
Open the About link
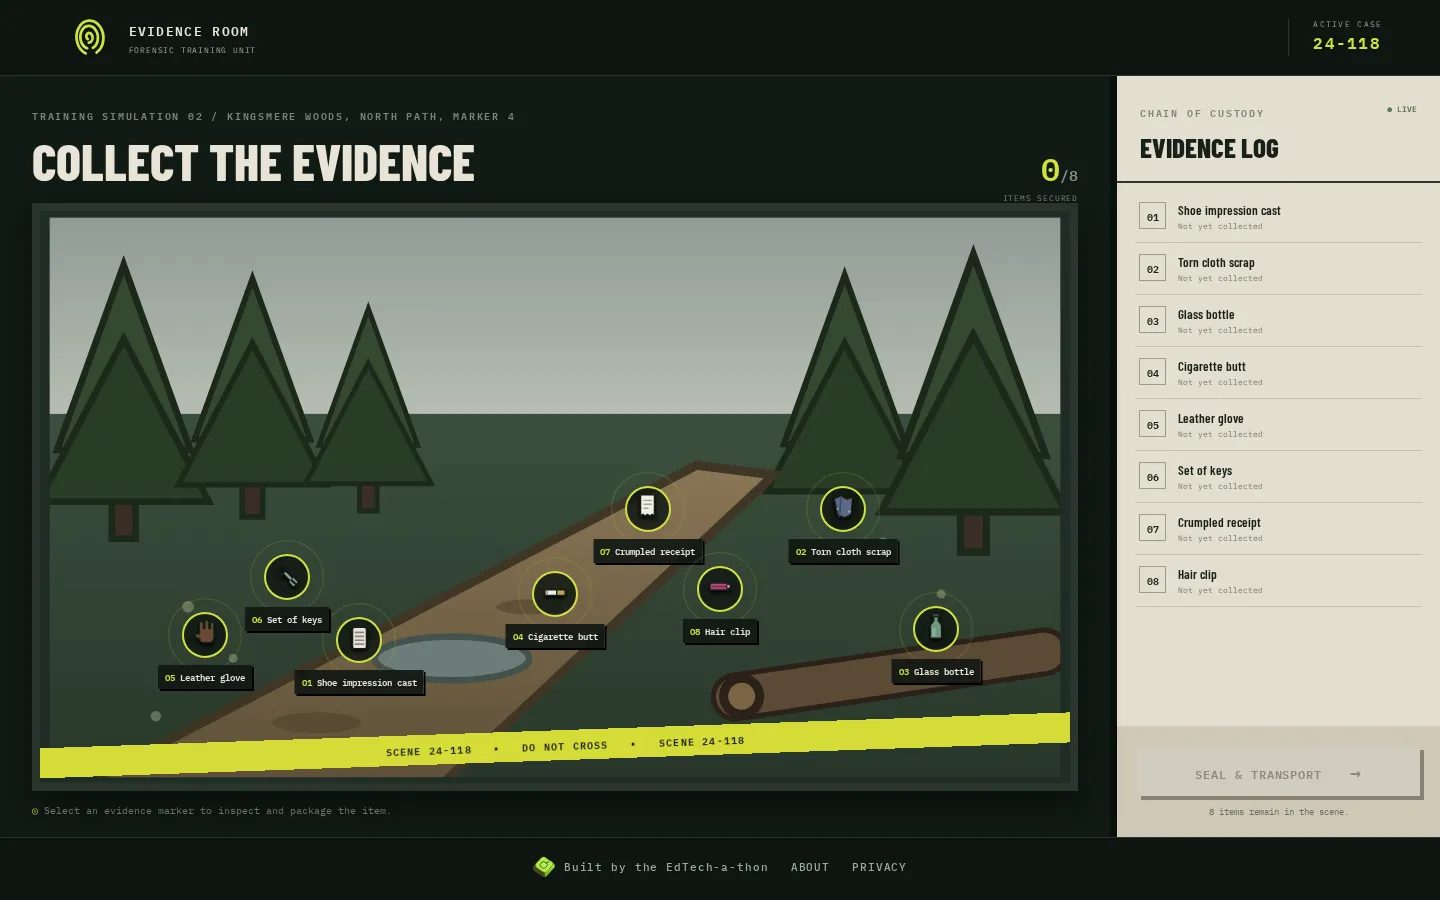(810, 868)
